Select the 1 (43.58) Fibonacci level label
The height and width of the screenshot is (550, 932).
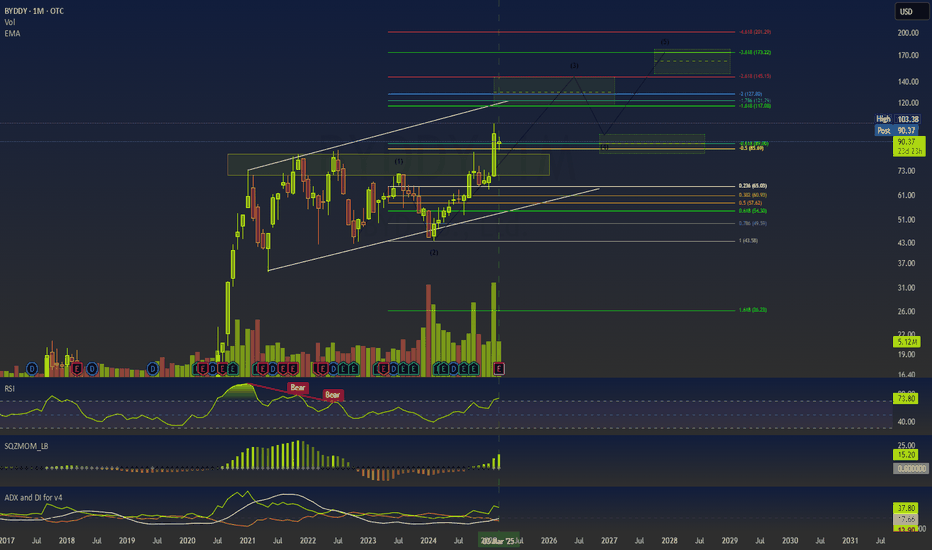click(x=748, y=241)
